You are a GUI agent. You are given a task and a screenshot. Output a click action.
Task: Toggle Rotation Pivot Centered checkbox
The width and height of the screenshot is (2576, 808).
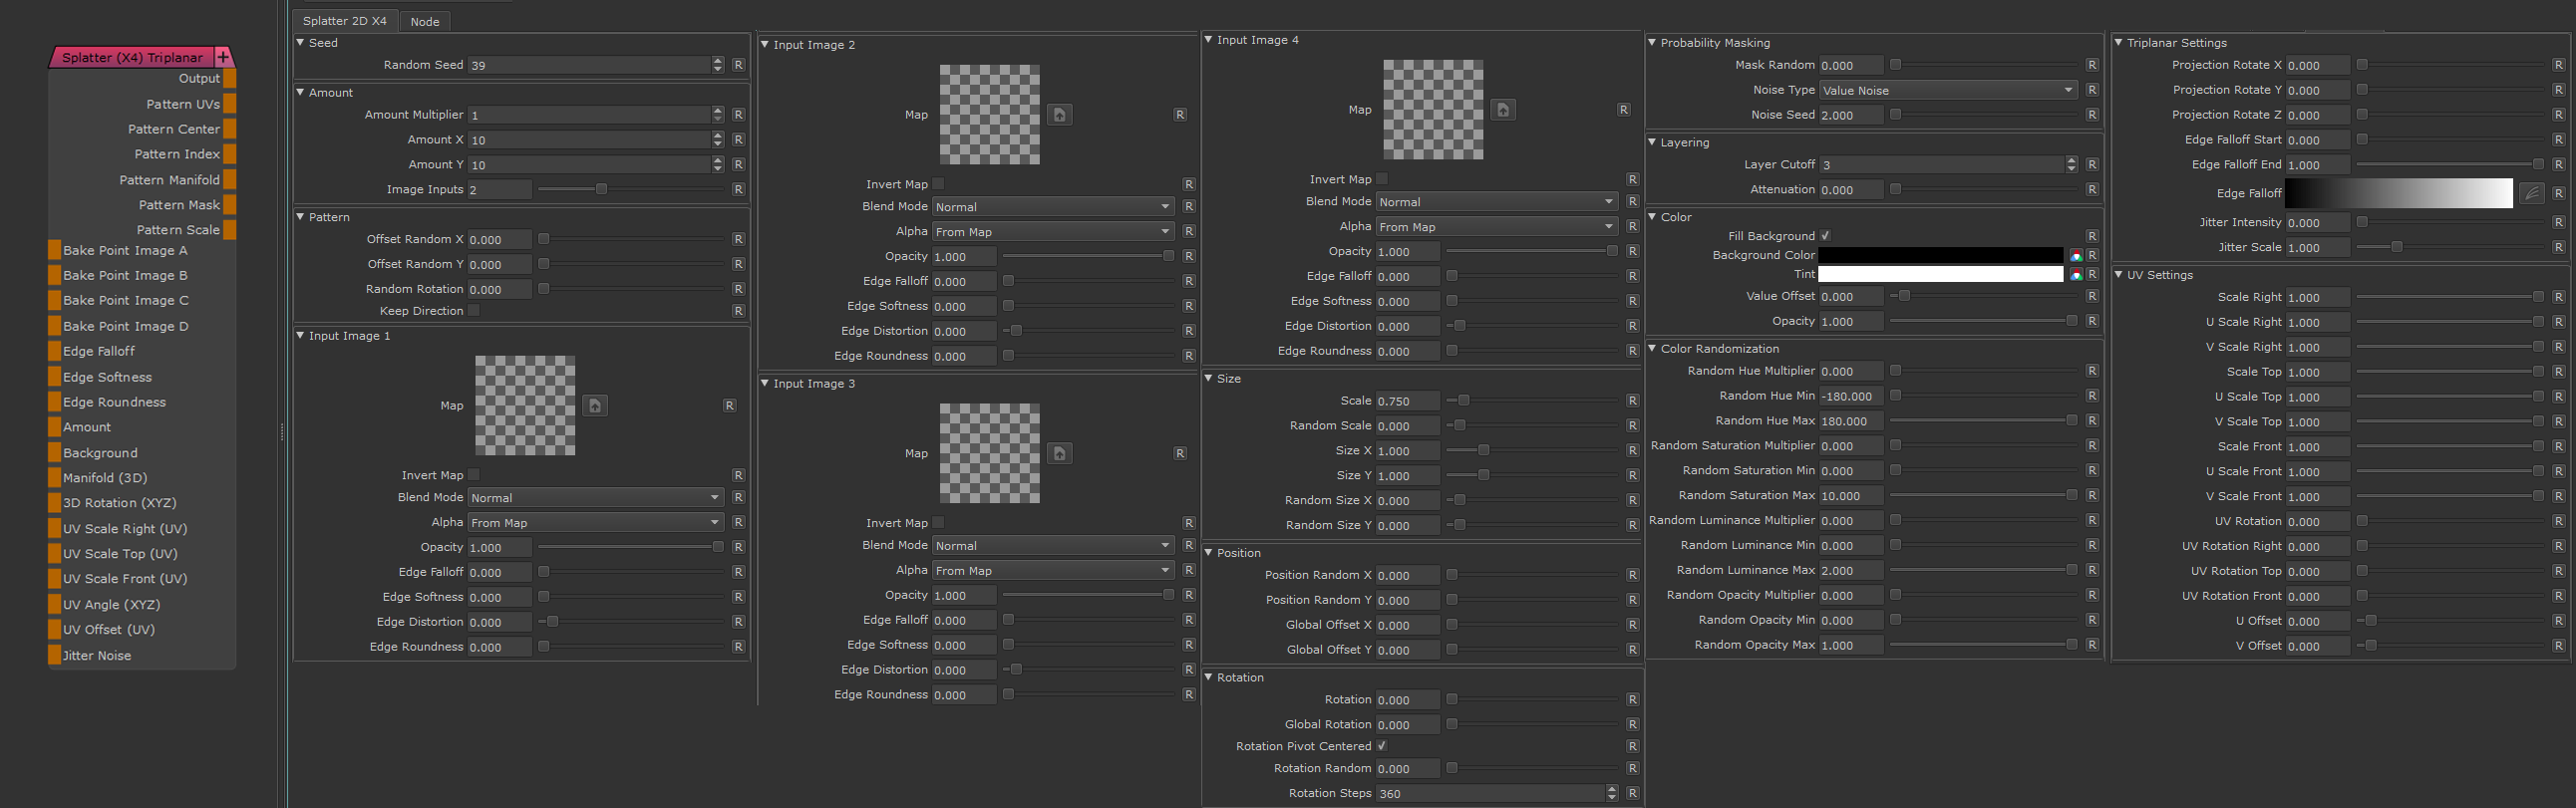point(1382,746)
